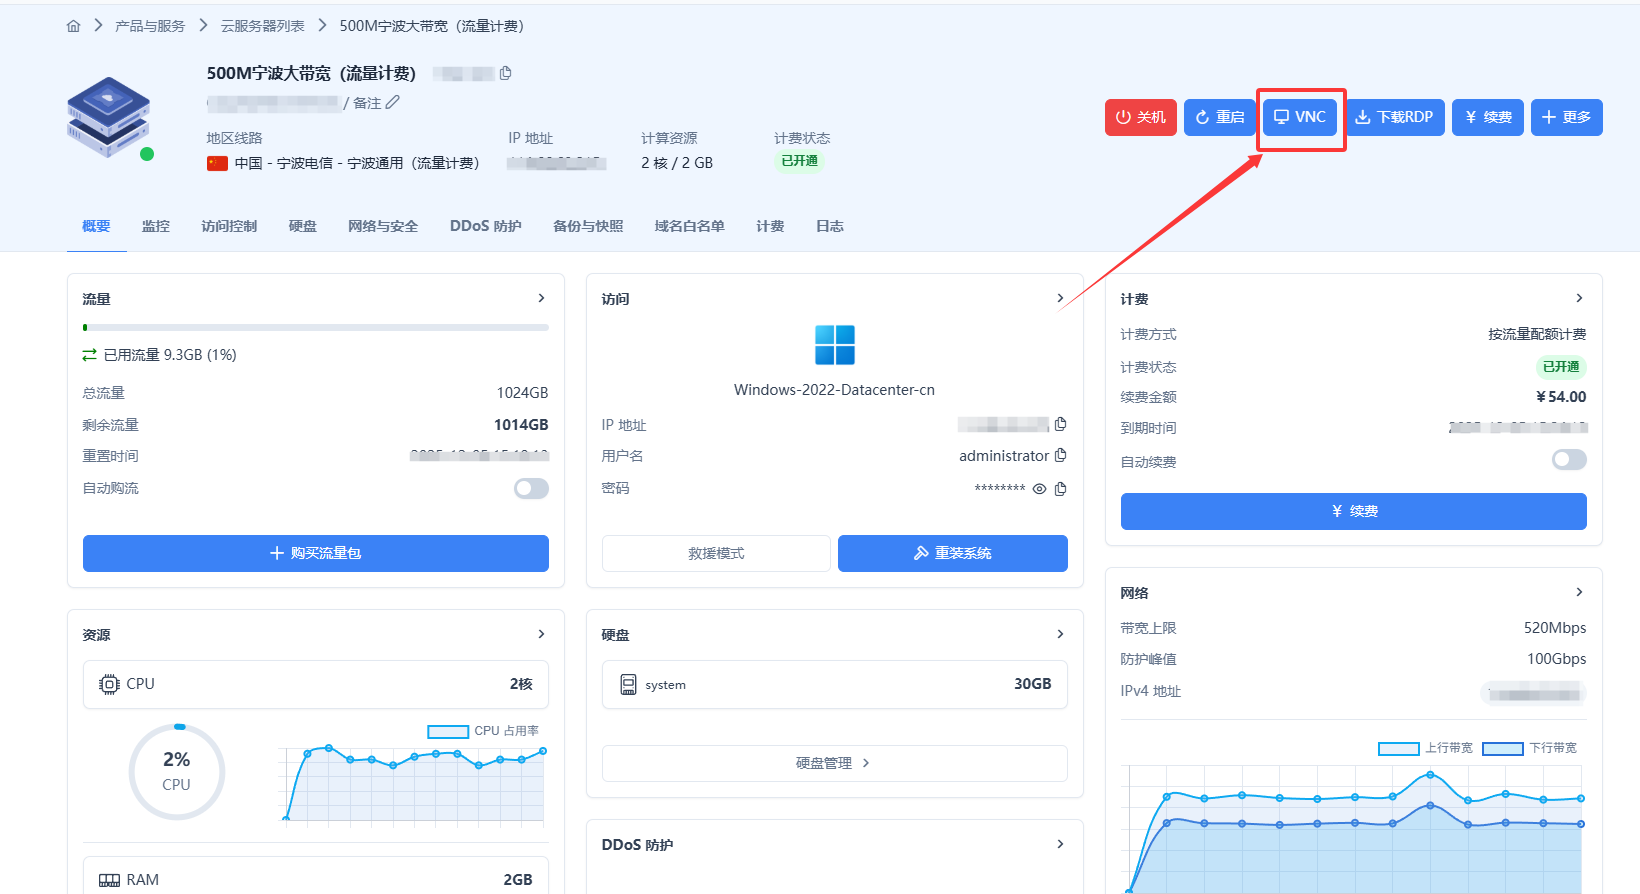Click the 购买流量包 button
The height and width of the screenshot is (894, 1640).
pos(316,553)
